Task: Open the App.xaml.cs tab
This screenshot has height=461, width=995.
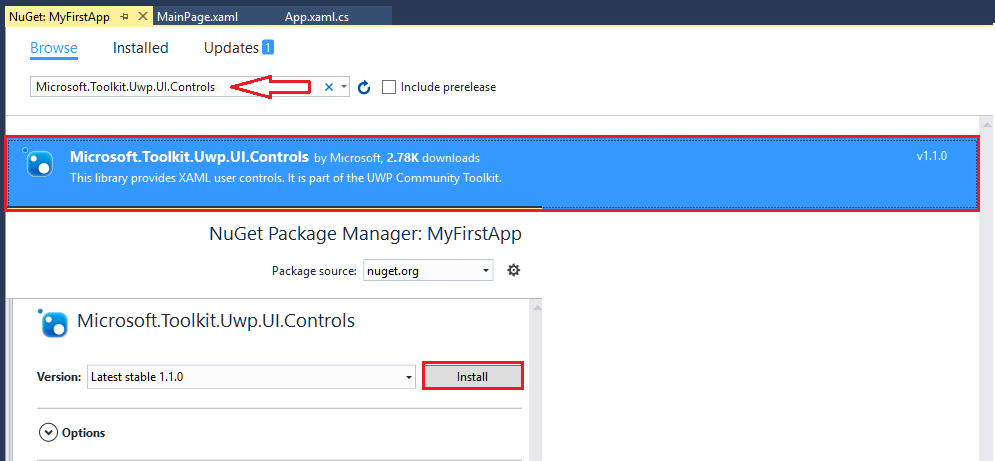Action: [315, 18]
